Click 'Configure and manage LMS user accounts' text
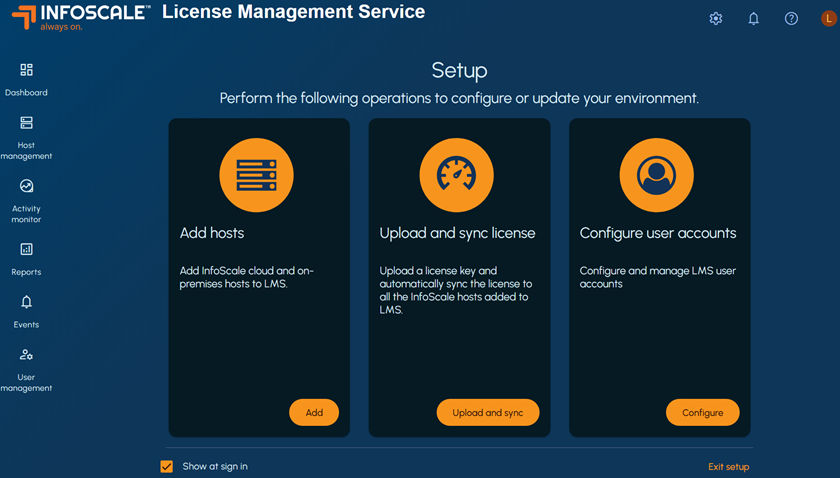Screen dimensions: 840x478 point(658,277)
